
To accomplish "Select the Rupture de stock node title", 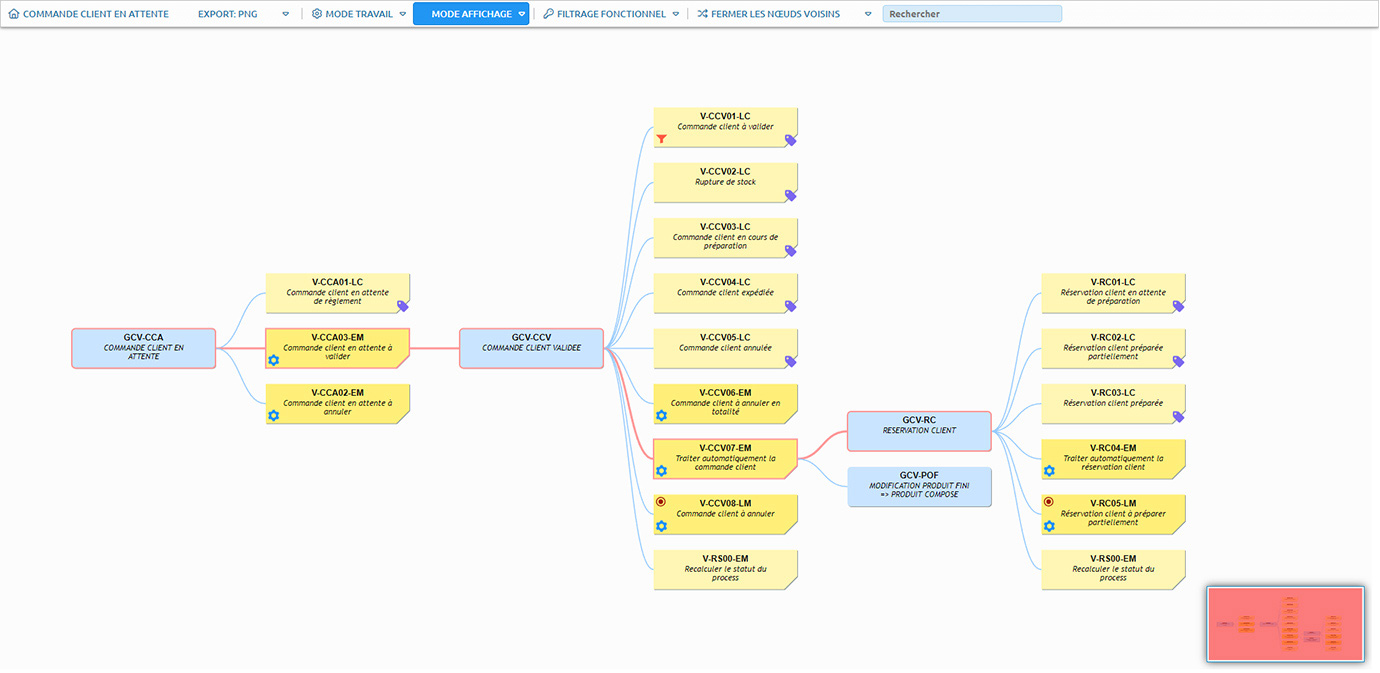I will [725, 182].
